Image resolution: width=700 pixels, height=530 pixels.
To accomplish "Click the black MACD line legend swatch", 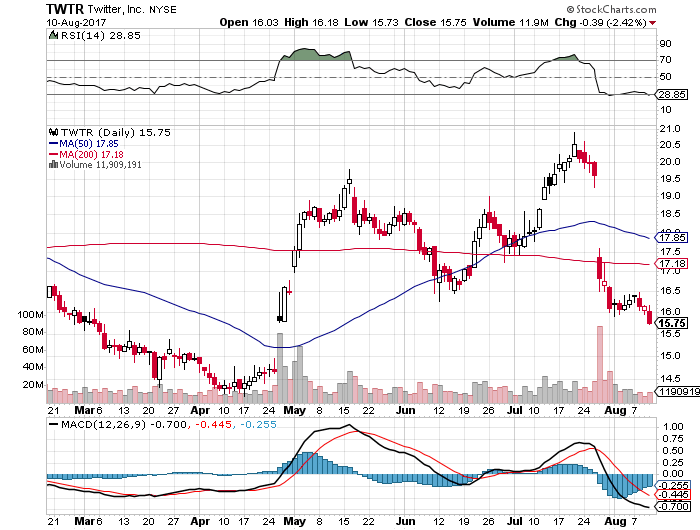I will point(53,424).
